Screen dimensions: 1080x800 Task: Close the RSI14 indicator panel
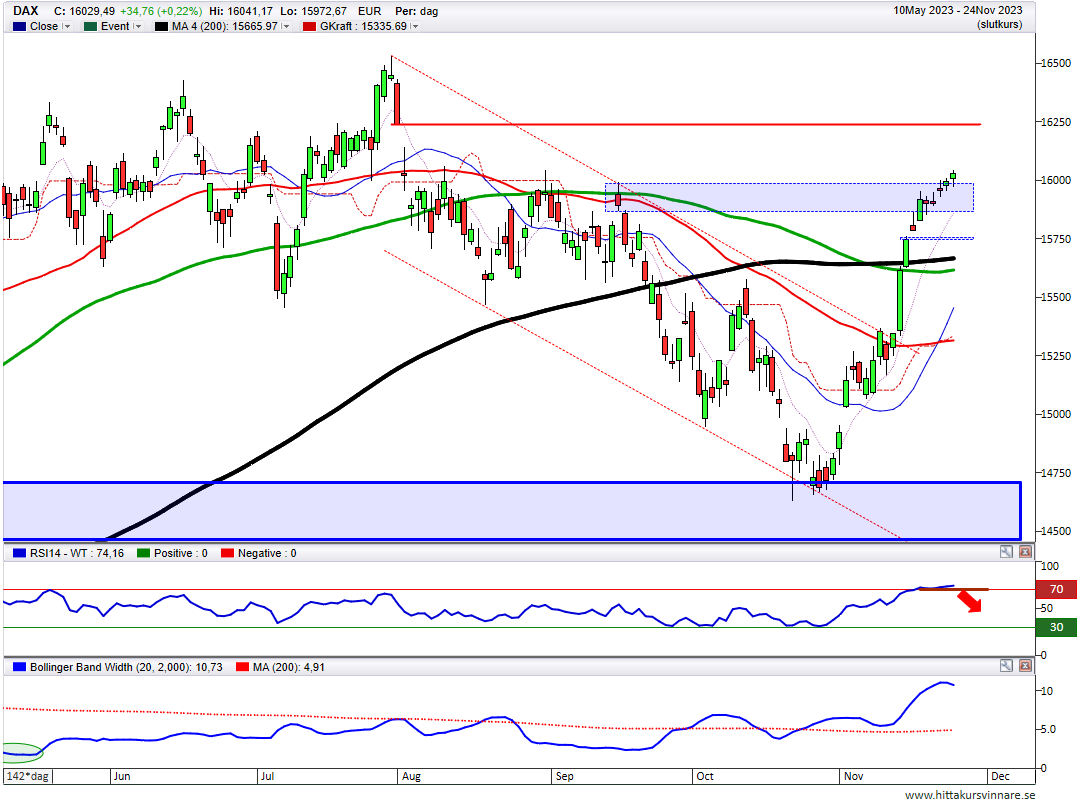[1026, 552]
